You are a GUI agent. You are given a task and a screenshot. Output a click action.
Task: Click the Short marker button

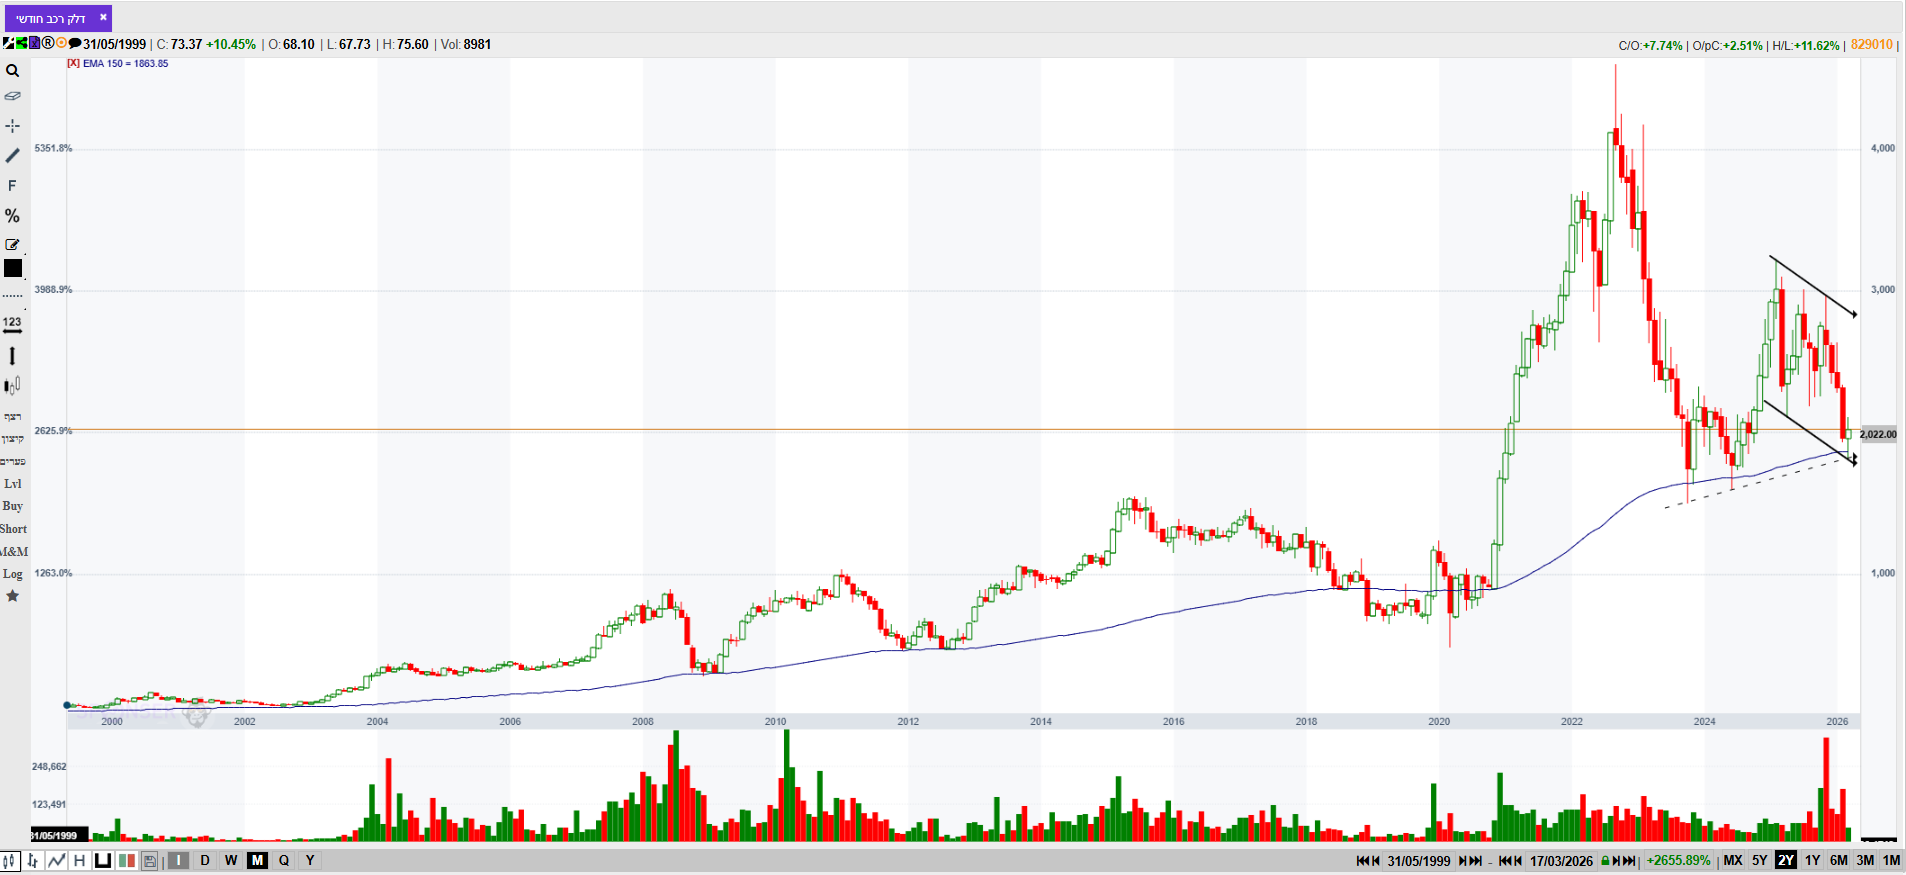[13, 529]
